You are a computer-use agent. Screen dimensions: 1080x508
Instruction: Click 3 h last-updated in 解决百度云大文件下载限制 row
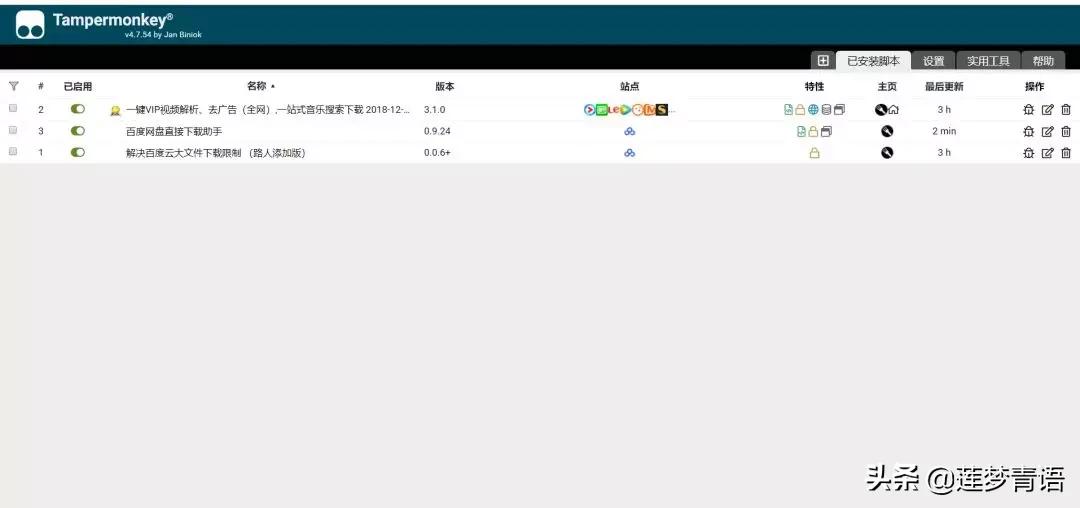coord(944,153)
